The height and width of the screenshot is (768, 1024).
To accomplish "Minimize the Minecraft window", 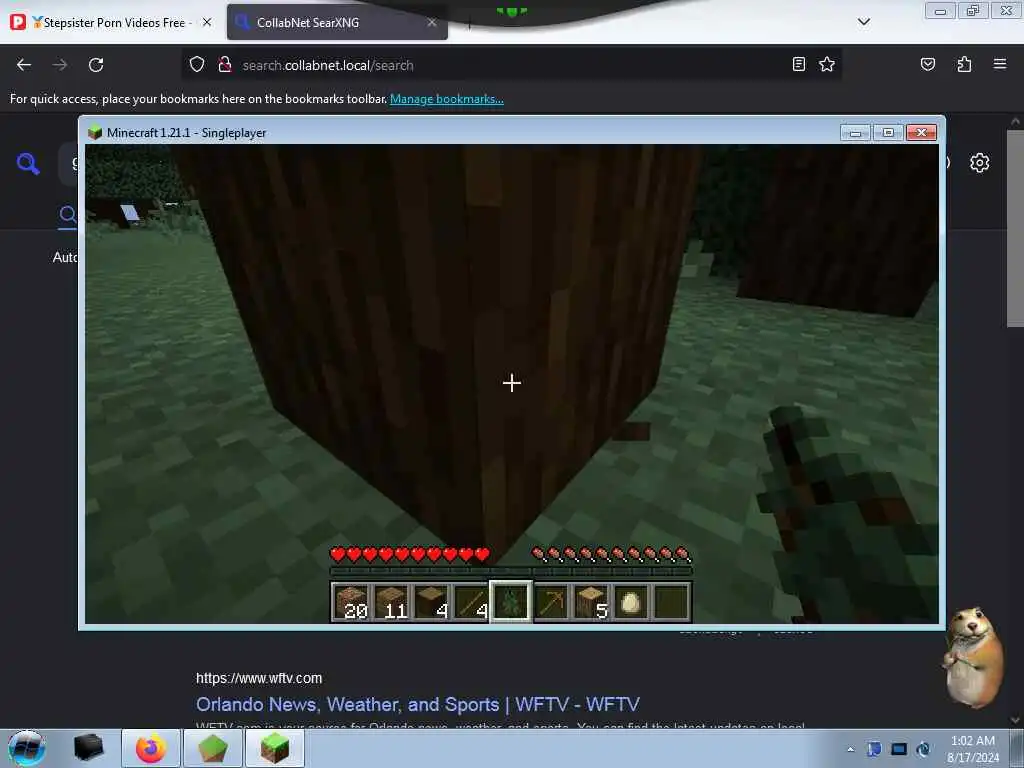I will pos(856,133).
